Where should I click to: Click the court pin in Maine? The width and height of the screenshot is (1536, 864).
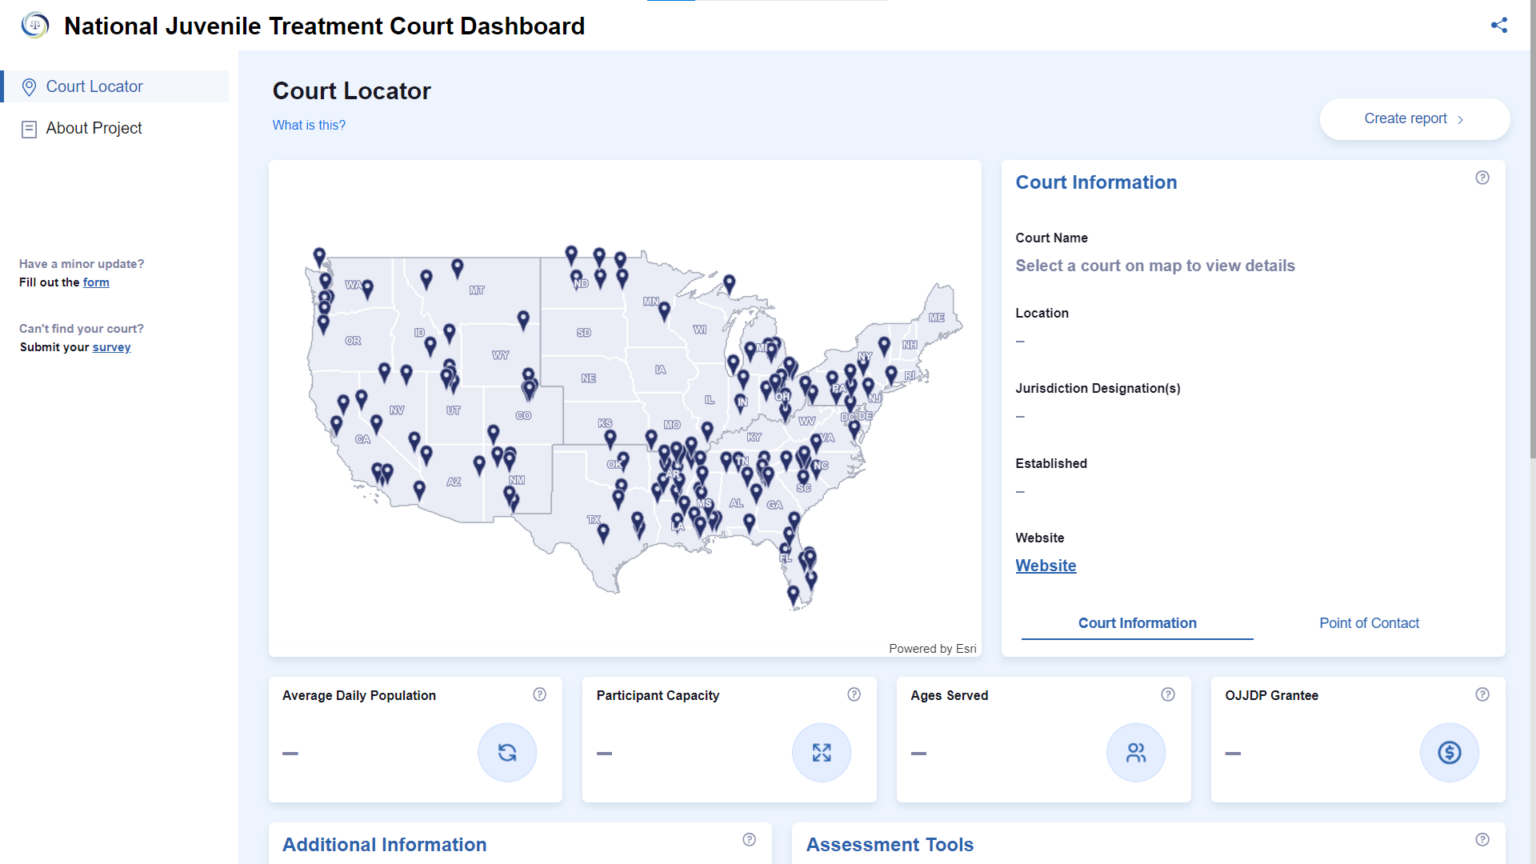[x=884, y=346]
